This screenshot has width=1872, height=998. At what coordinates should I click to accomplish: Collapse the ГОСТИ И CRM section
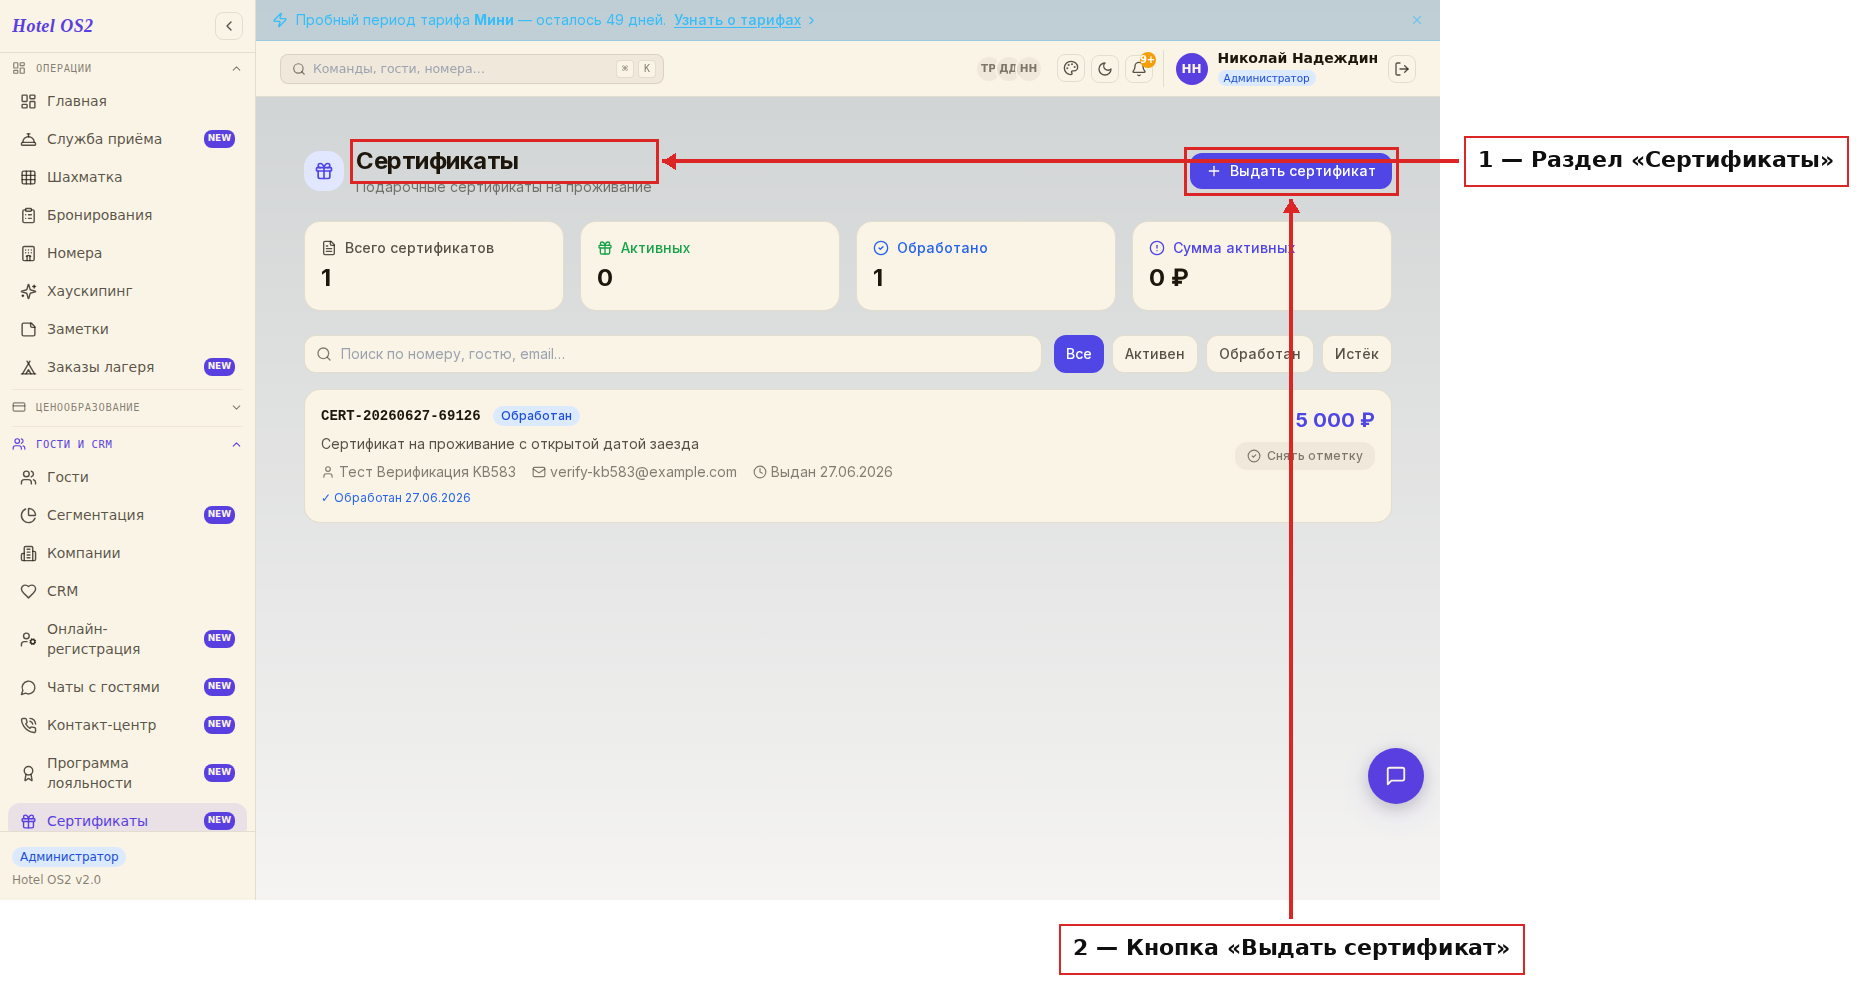tap(127, 444)
